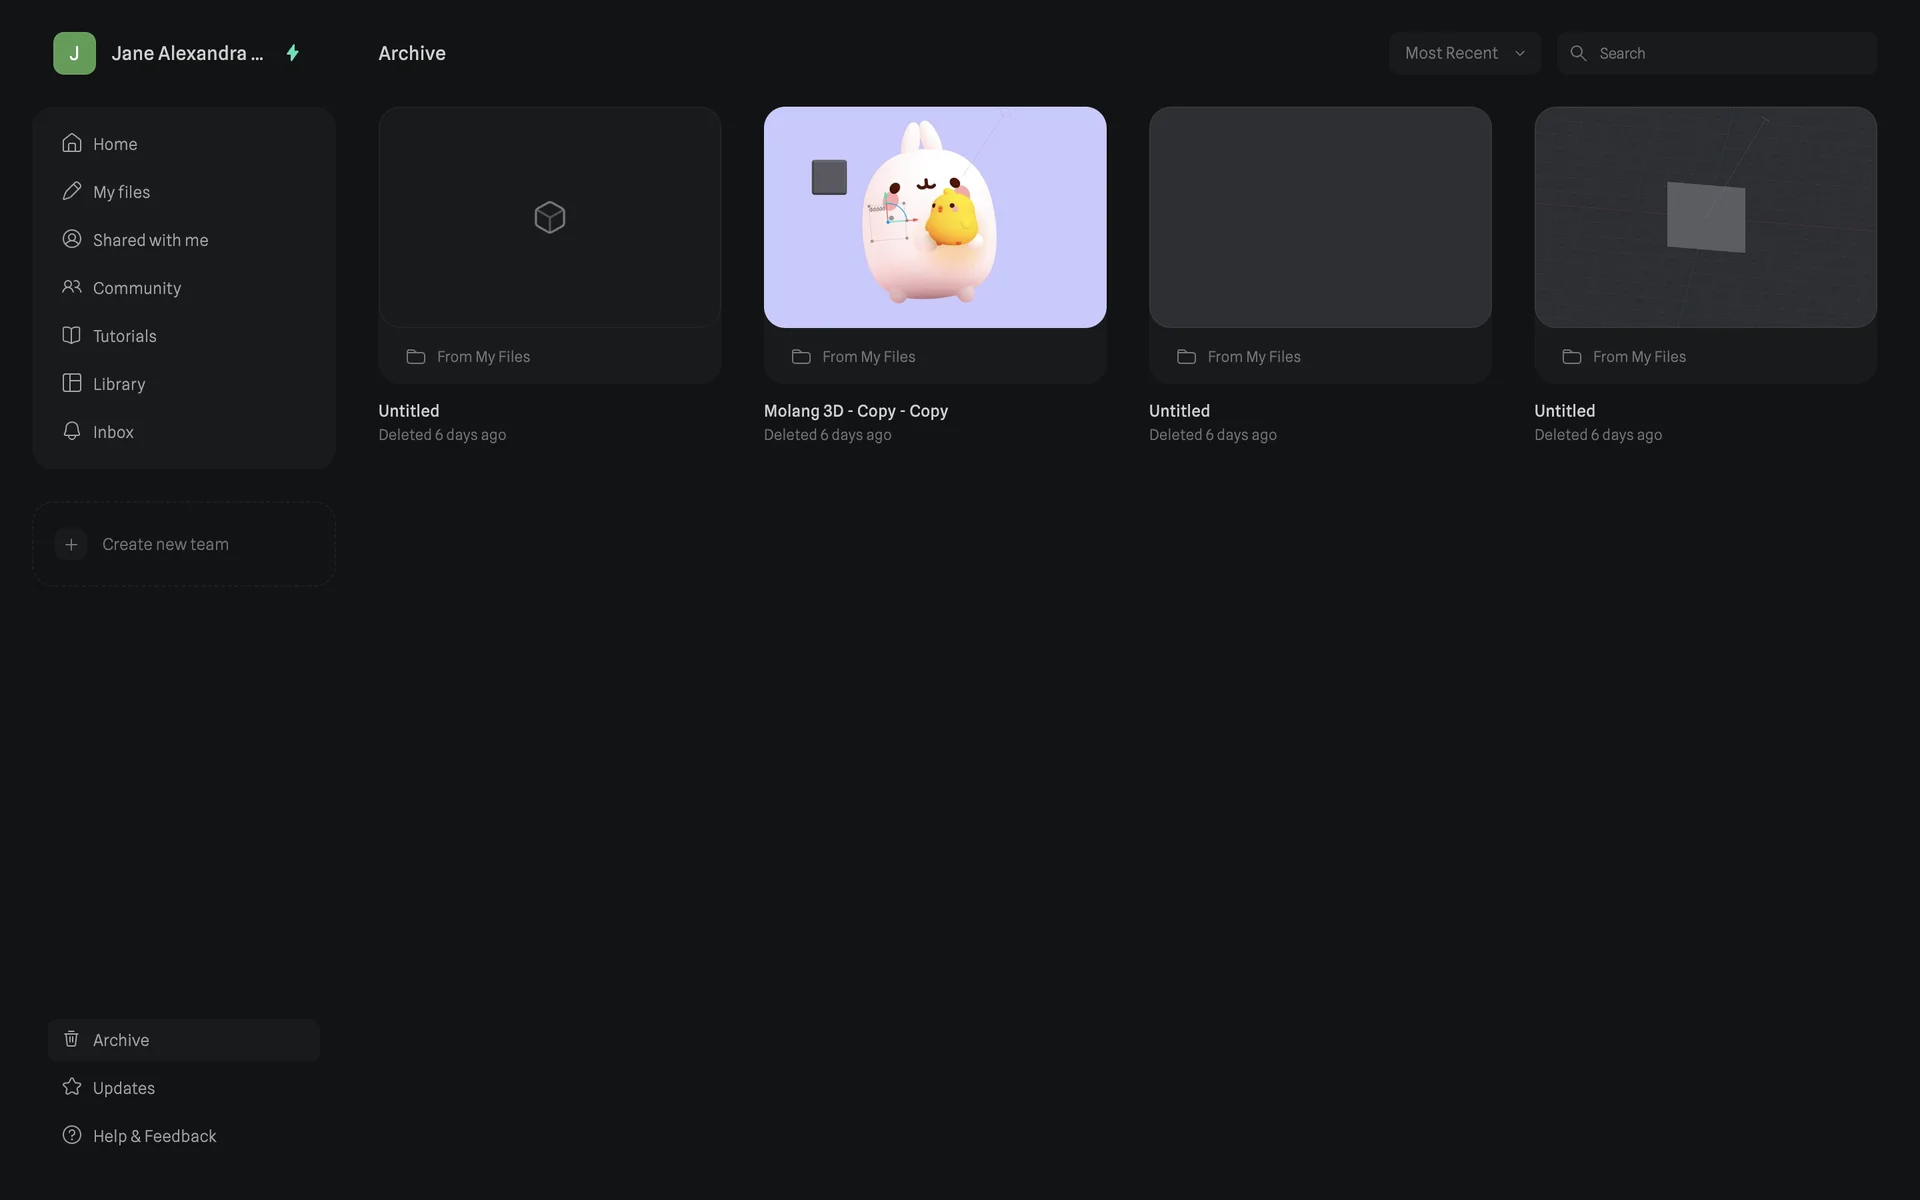The image size is (1920, 1200).
Task: Click the Search input field
Action: point(1730,53)
